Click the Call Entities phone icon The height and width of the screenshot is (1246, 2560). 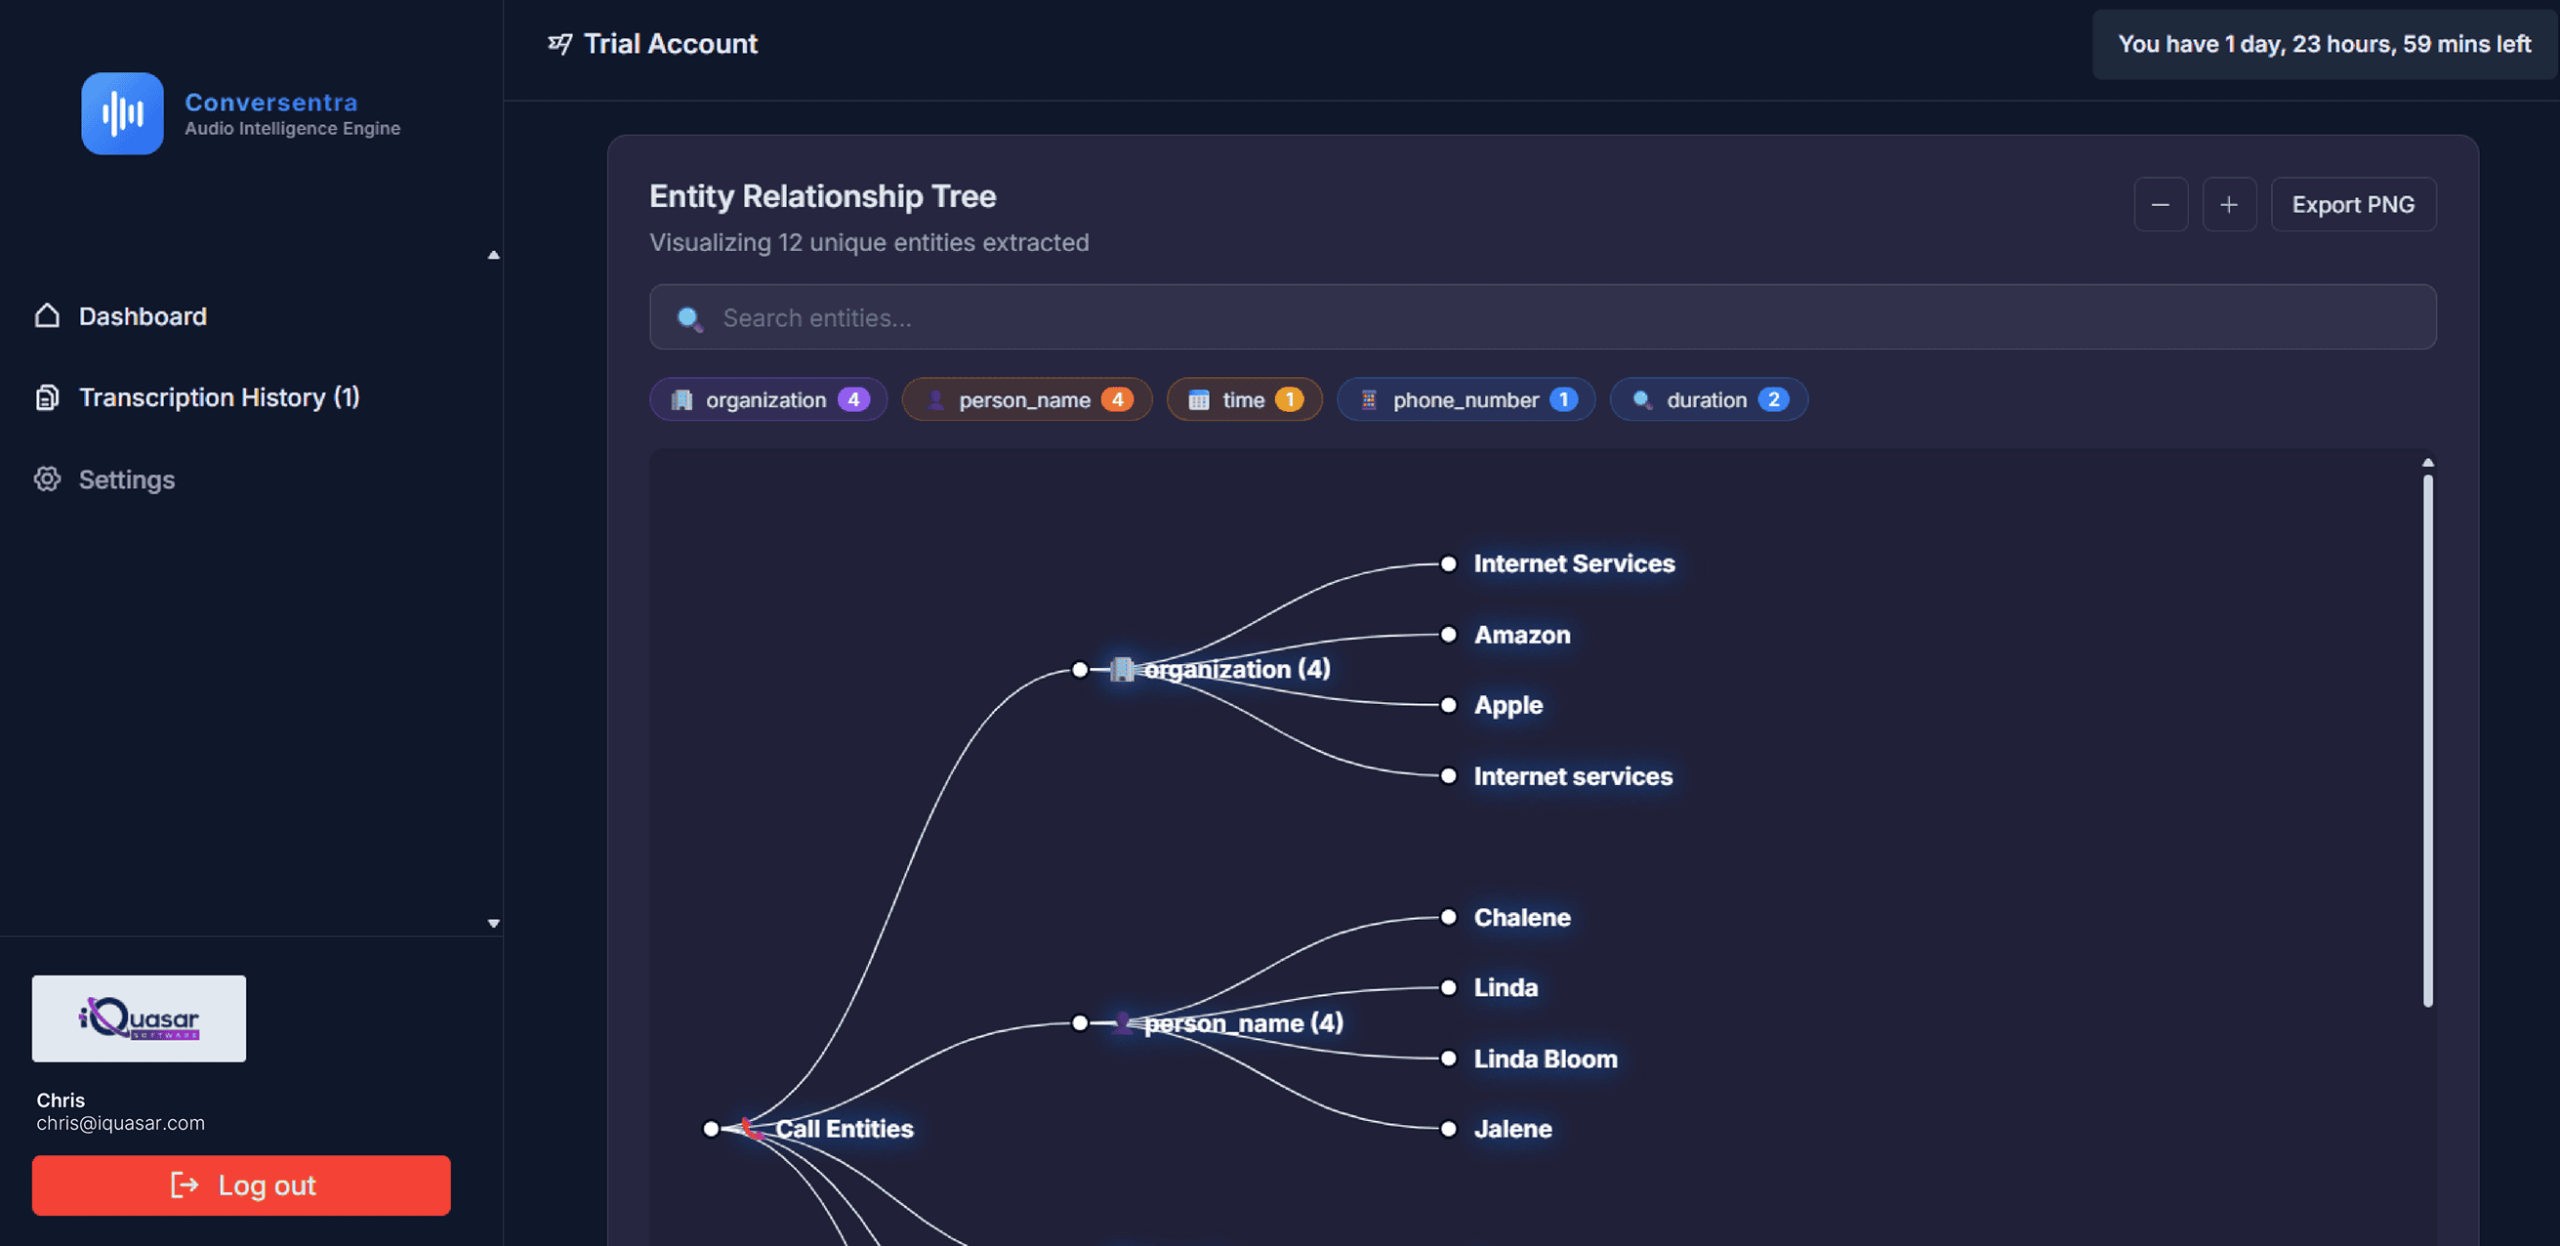pyautogui.click(x=752, y=1129)
